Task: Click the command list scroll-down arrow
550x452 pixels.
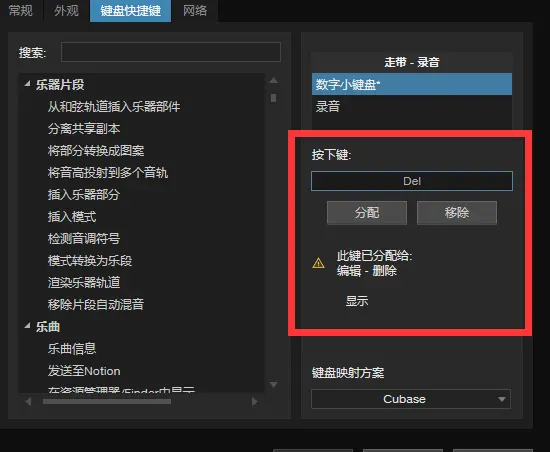Action: [x=273, y=385]
